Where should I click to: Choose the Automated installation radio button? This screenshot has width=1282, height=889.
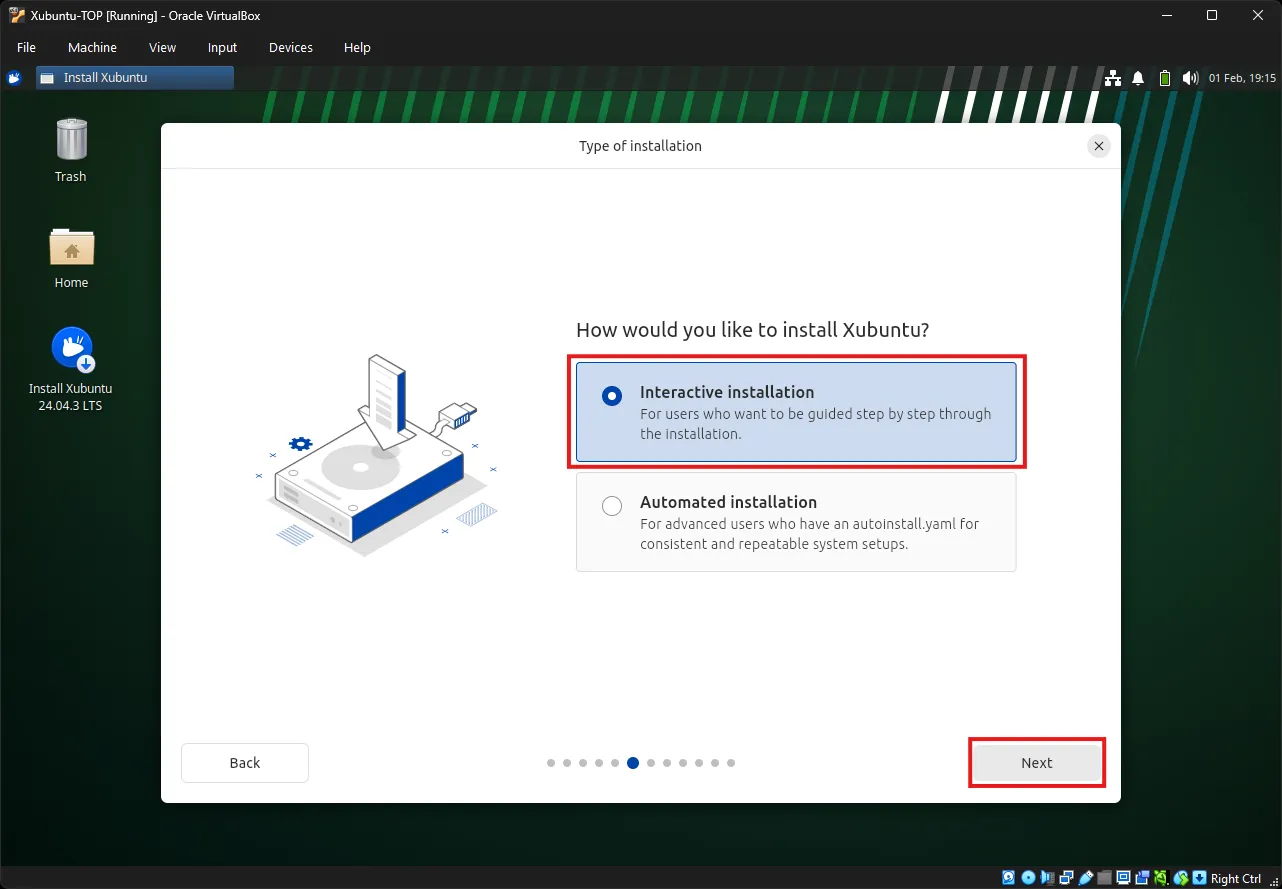click(612, 506)
